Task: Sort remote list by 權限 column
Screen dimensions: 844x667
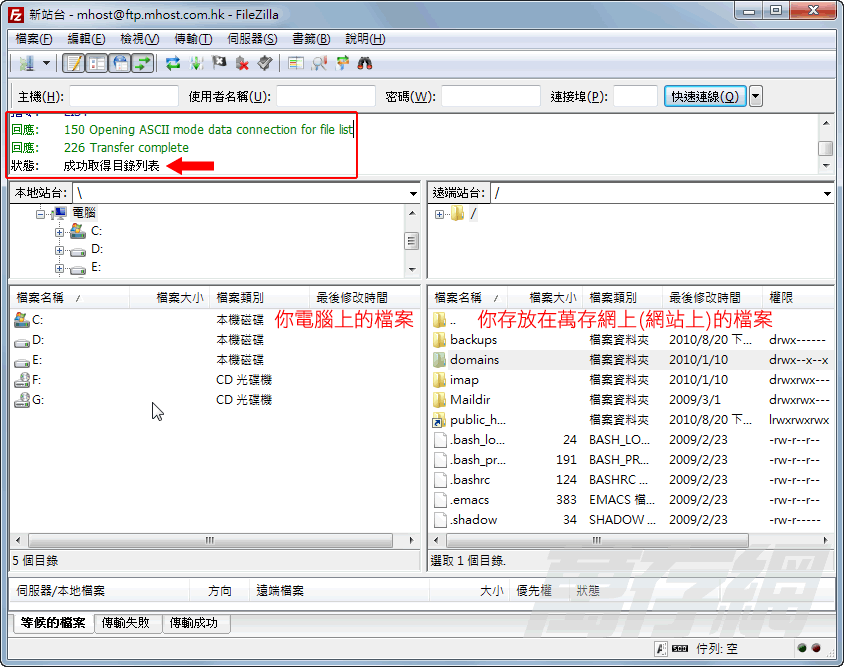Action: click(x=798, y=297)
